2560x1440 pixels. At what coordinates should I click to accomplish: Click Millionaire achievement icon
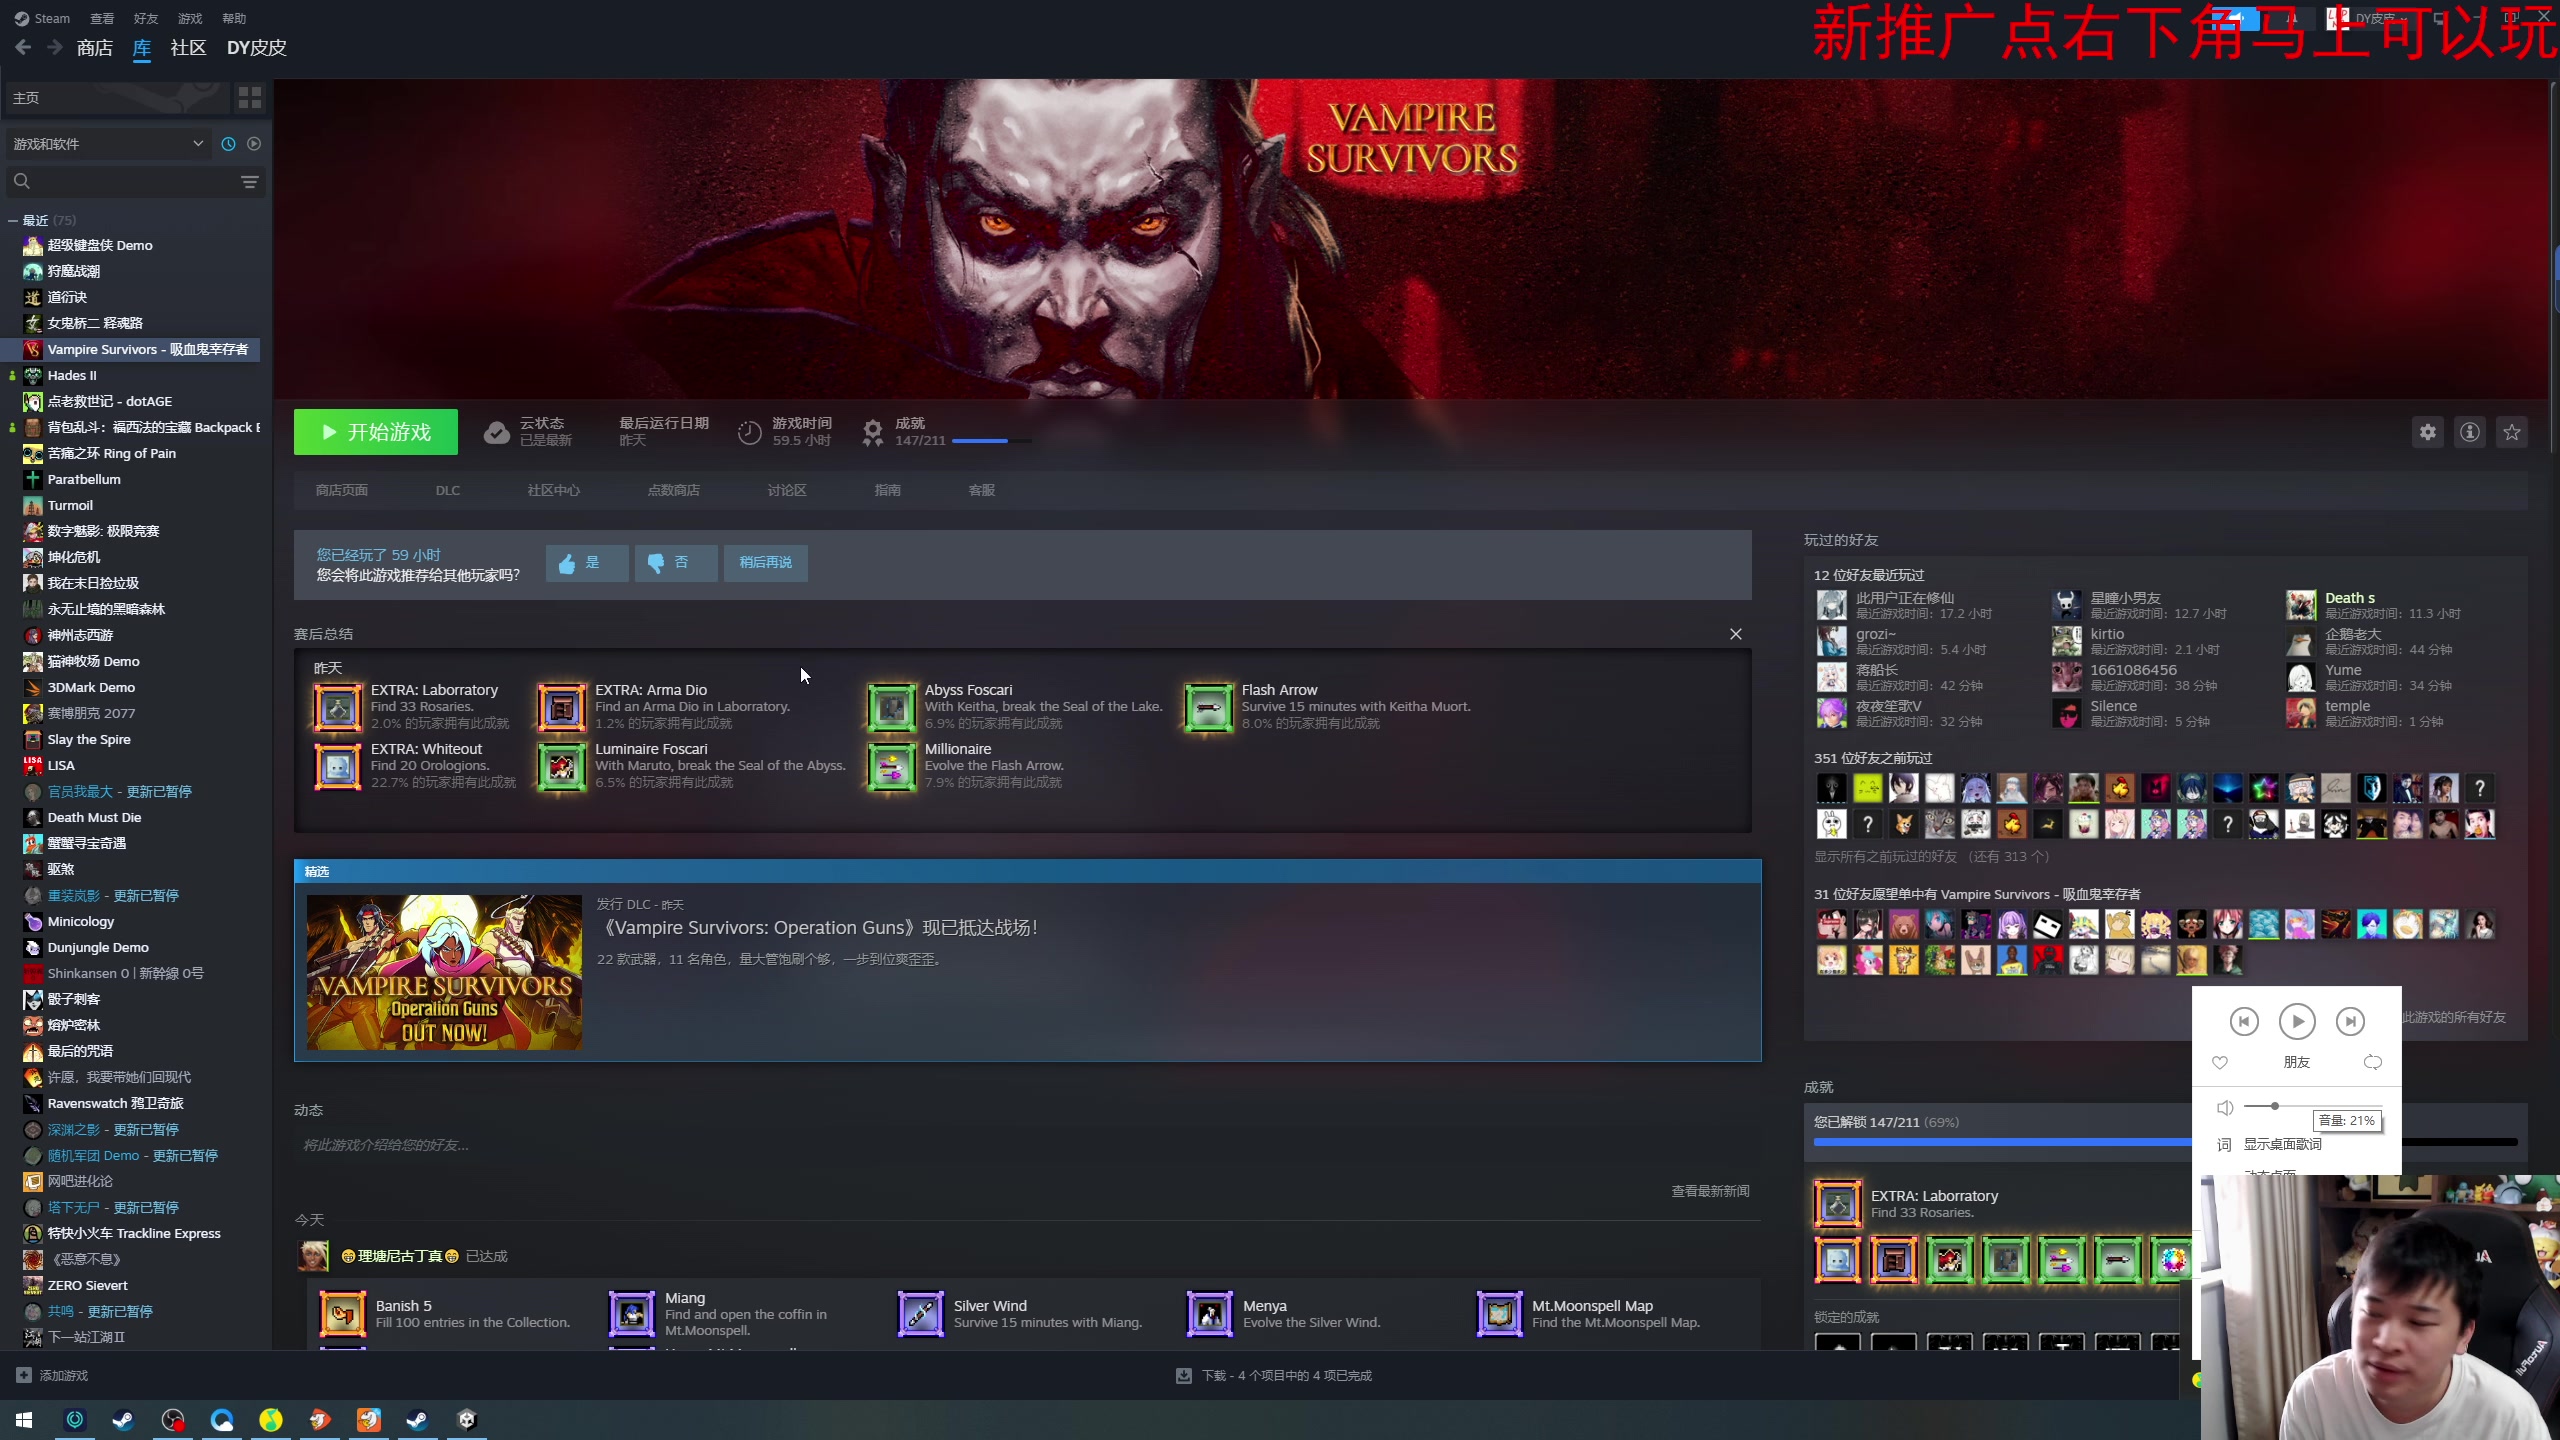[891, 766]
